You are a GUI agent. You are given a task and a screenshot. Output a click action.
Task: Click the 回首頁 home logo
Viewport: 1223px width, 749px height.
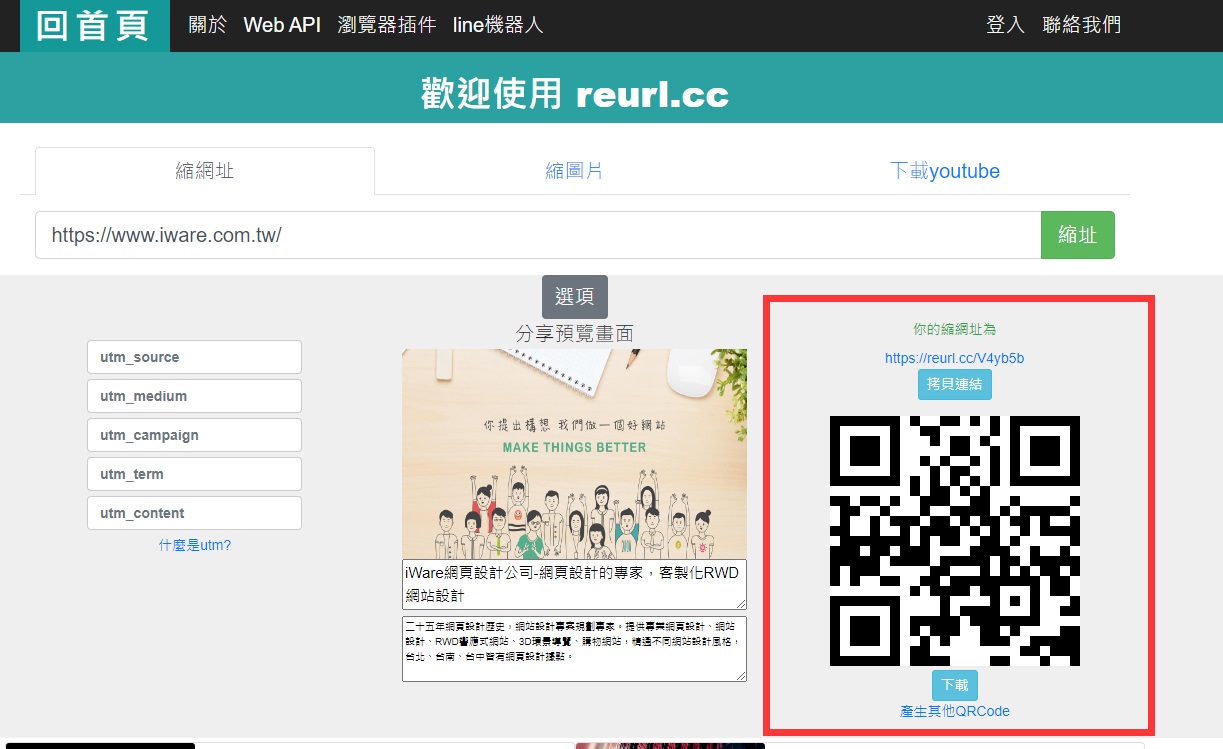[94, 25]
